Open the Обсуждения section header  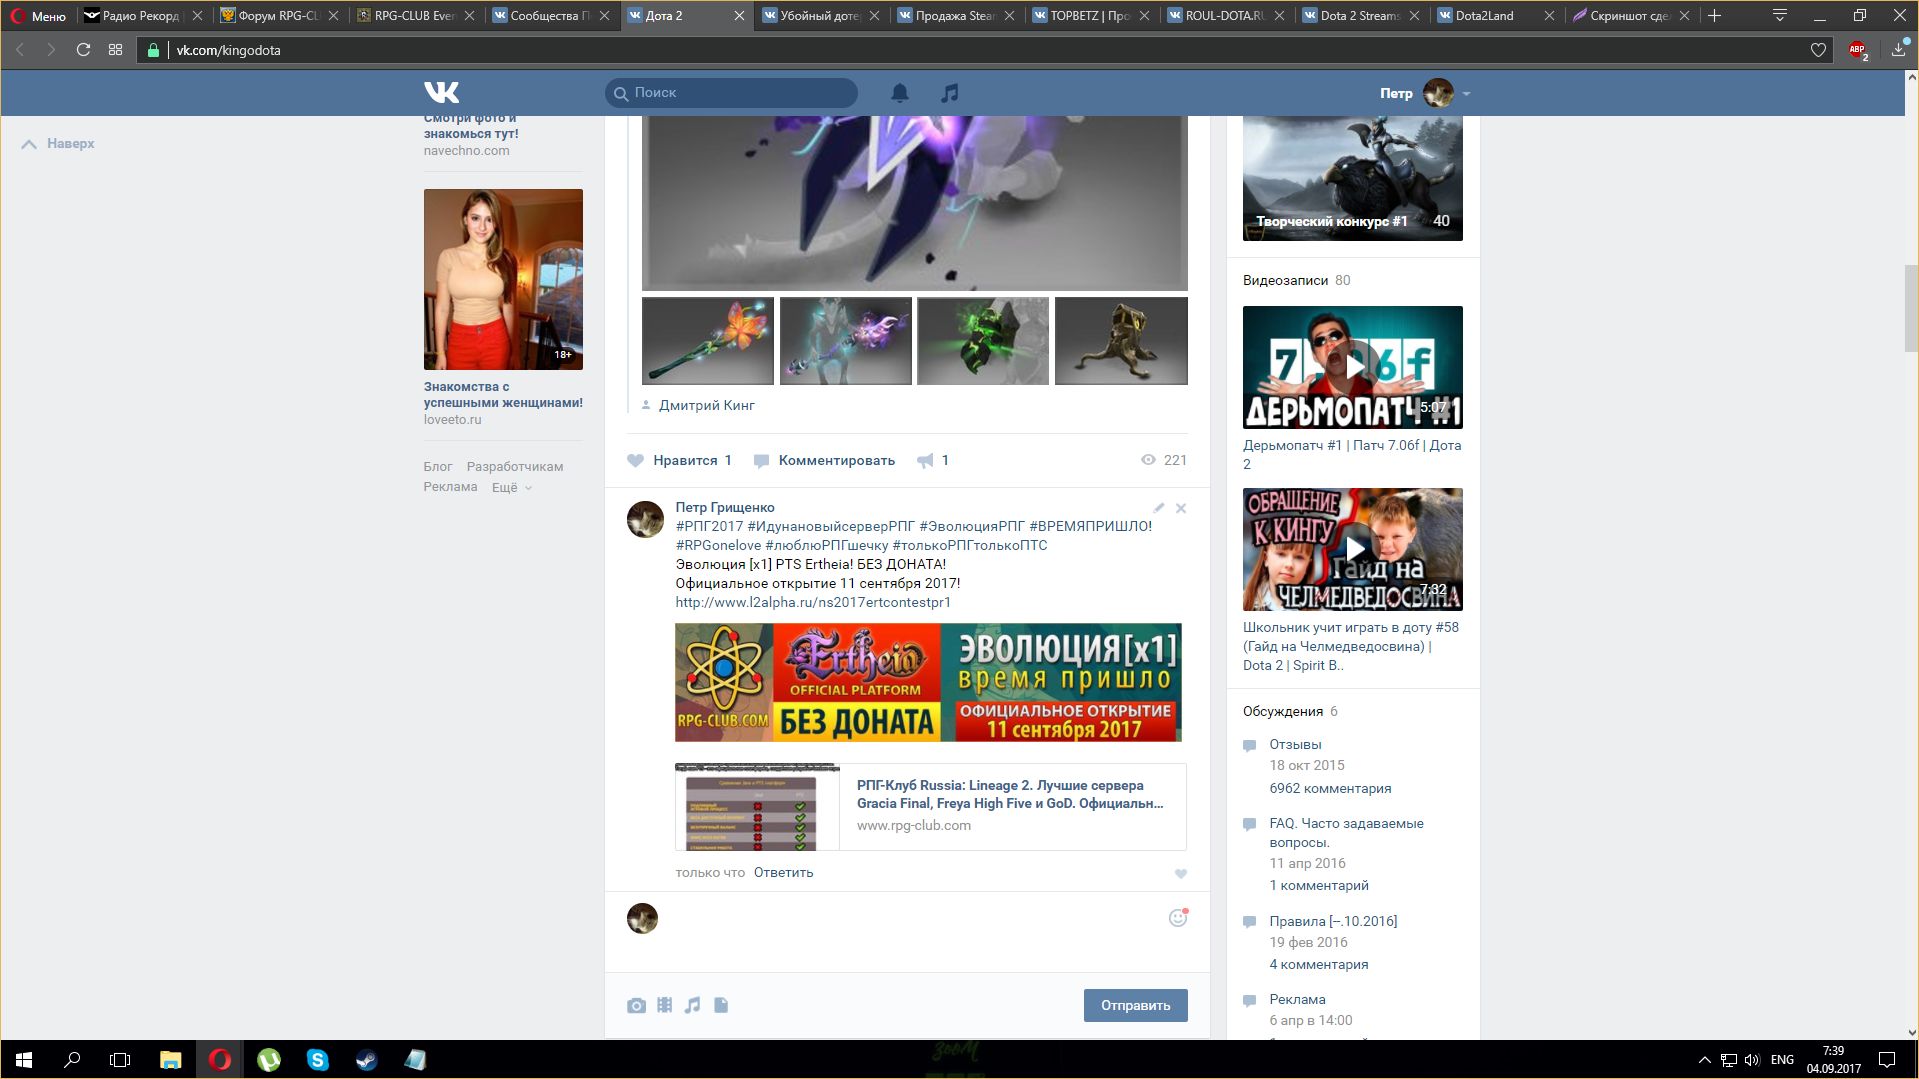[1283, 711]
